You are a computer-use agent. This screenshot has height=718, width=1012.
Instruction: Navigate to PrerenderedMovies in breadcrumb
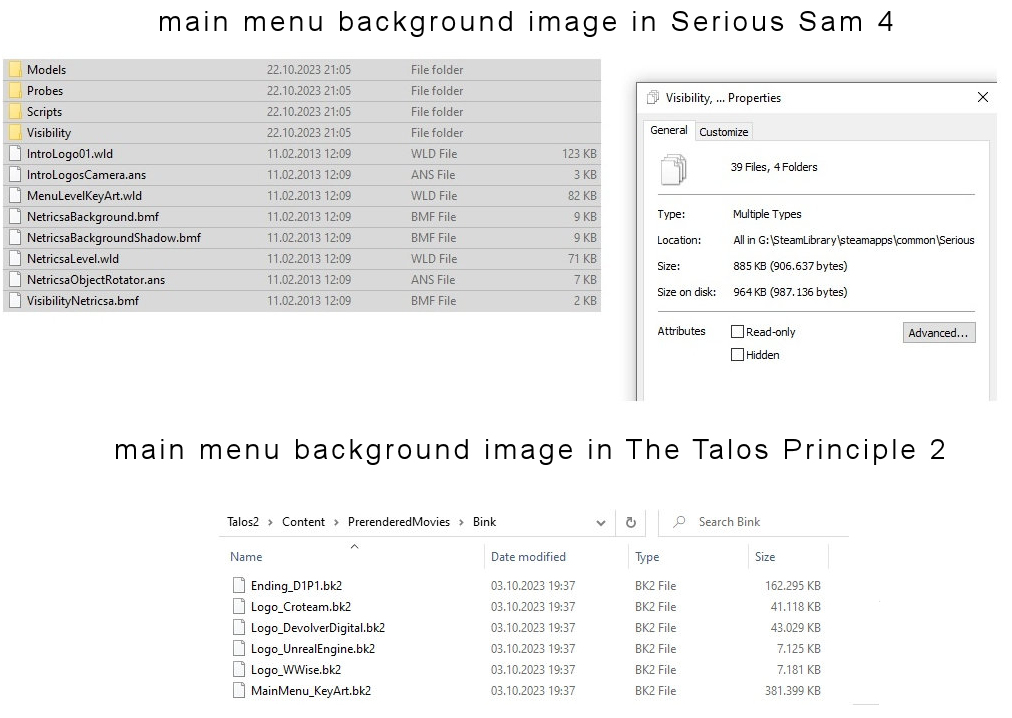coord(399,522)
